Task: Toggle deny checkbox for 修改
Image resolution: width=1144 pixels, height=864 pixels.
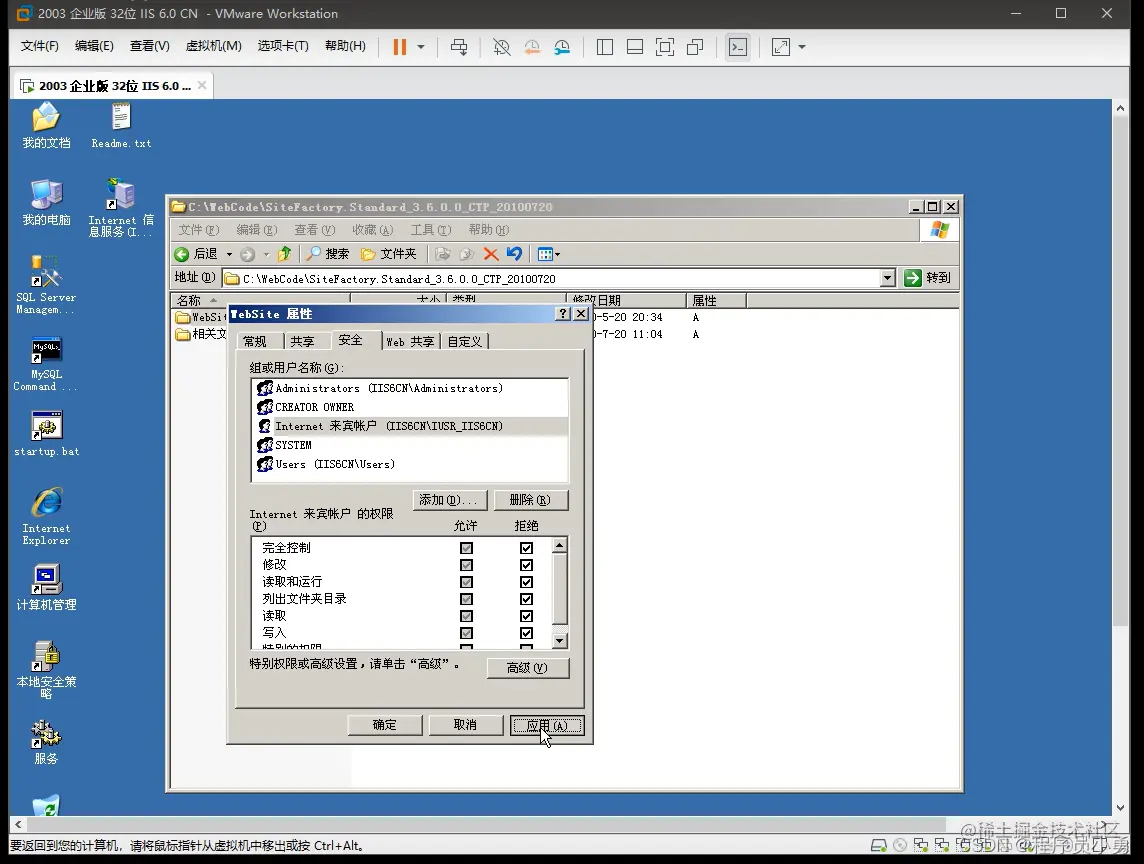Action: [526, 565]
